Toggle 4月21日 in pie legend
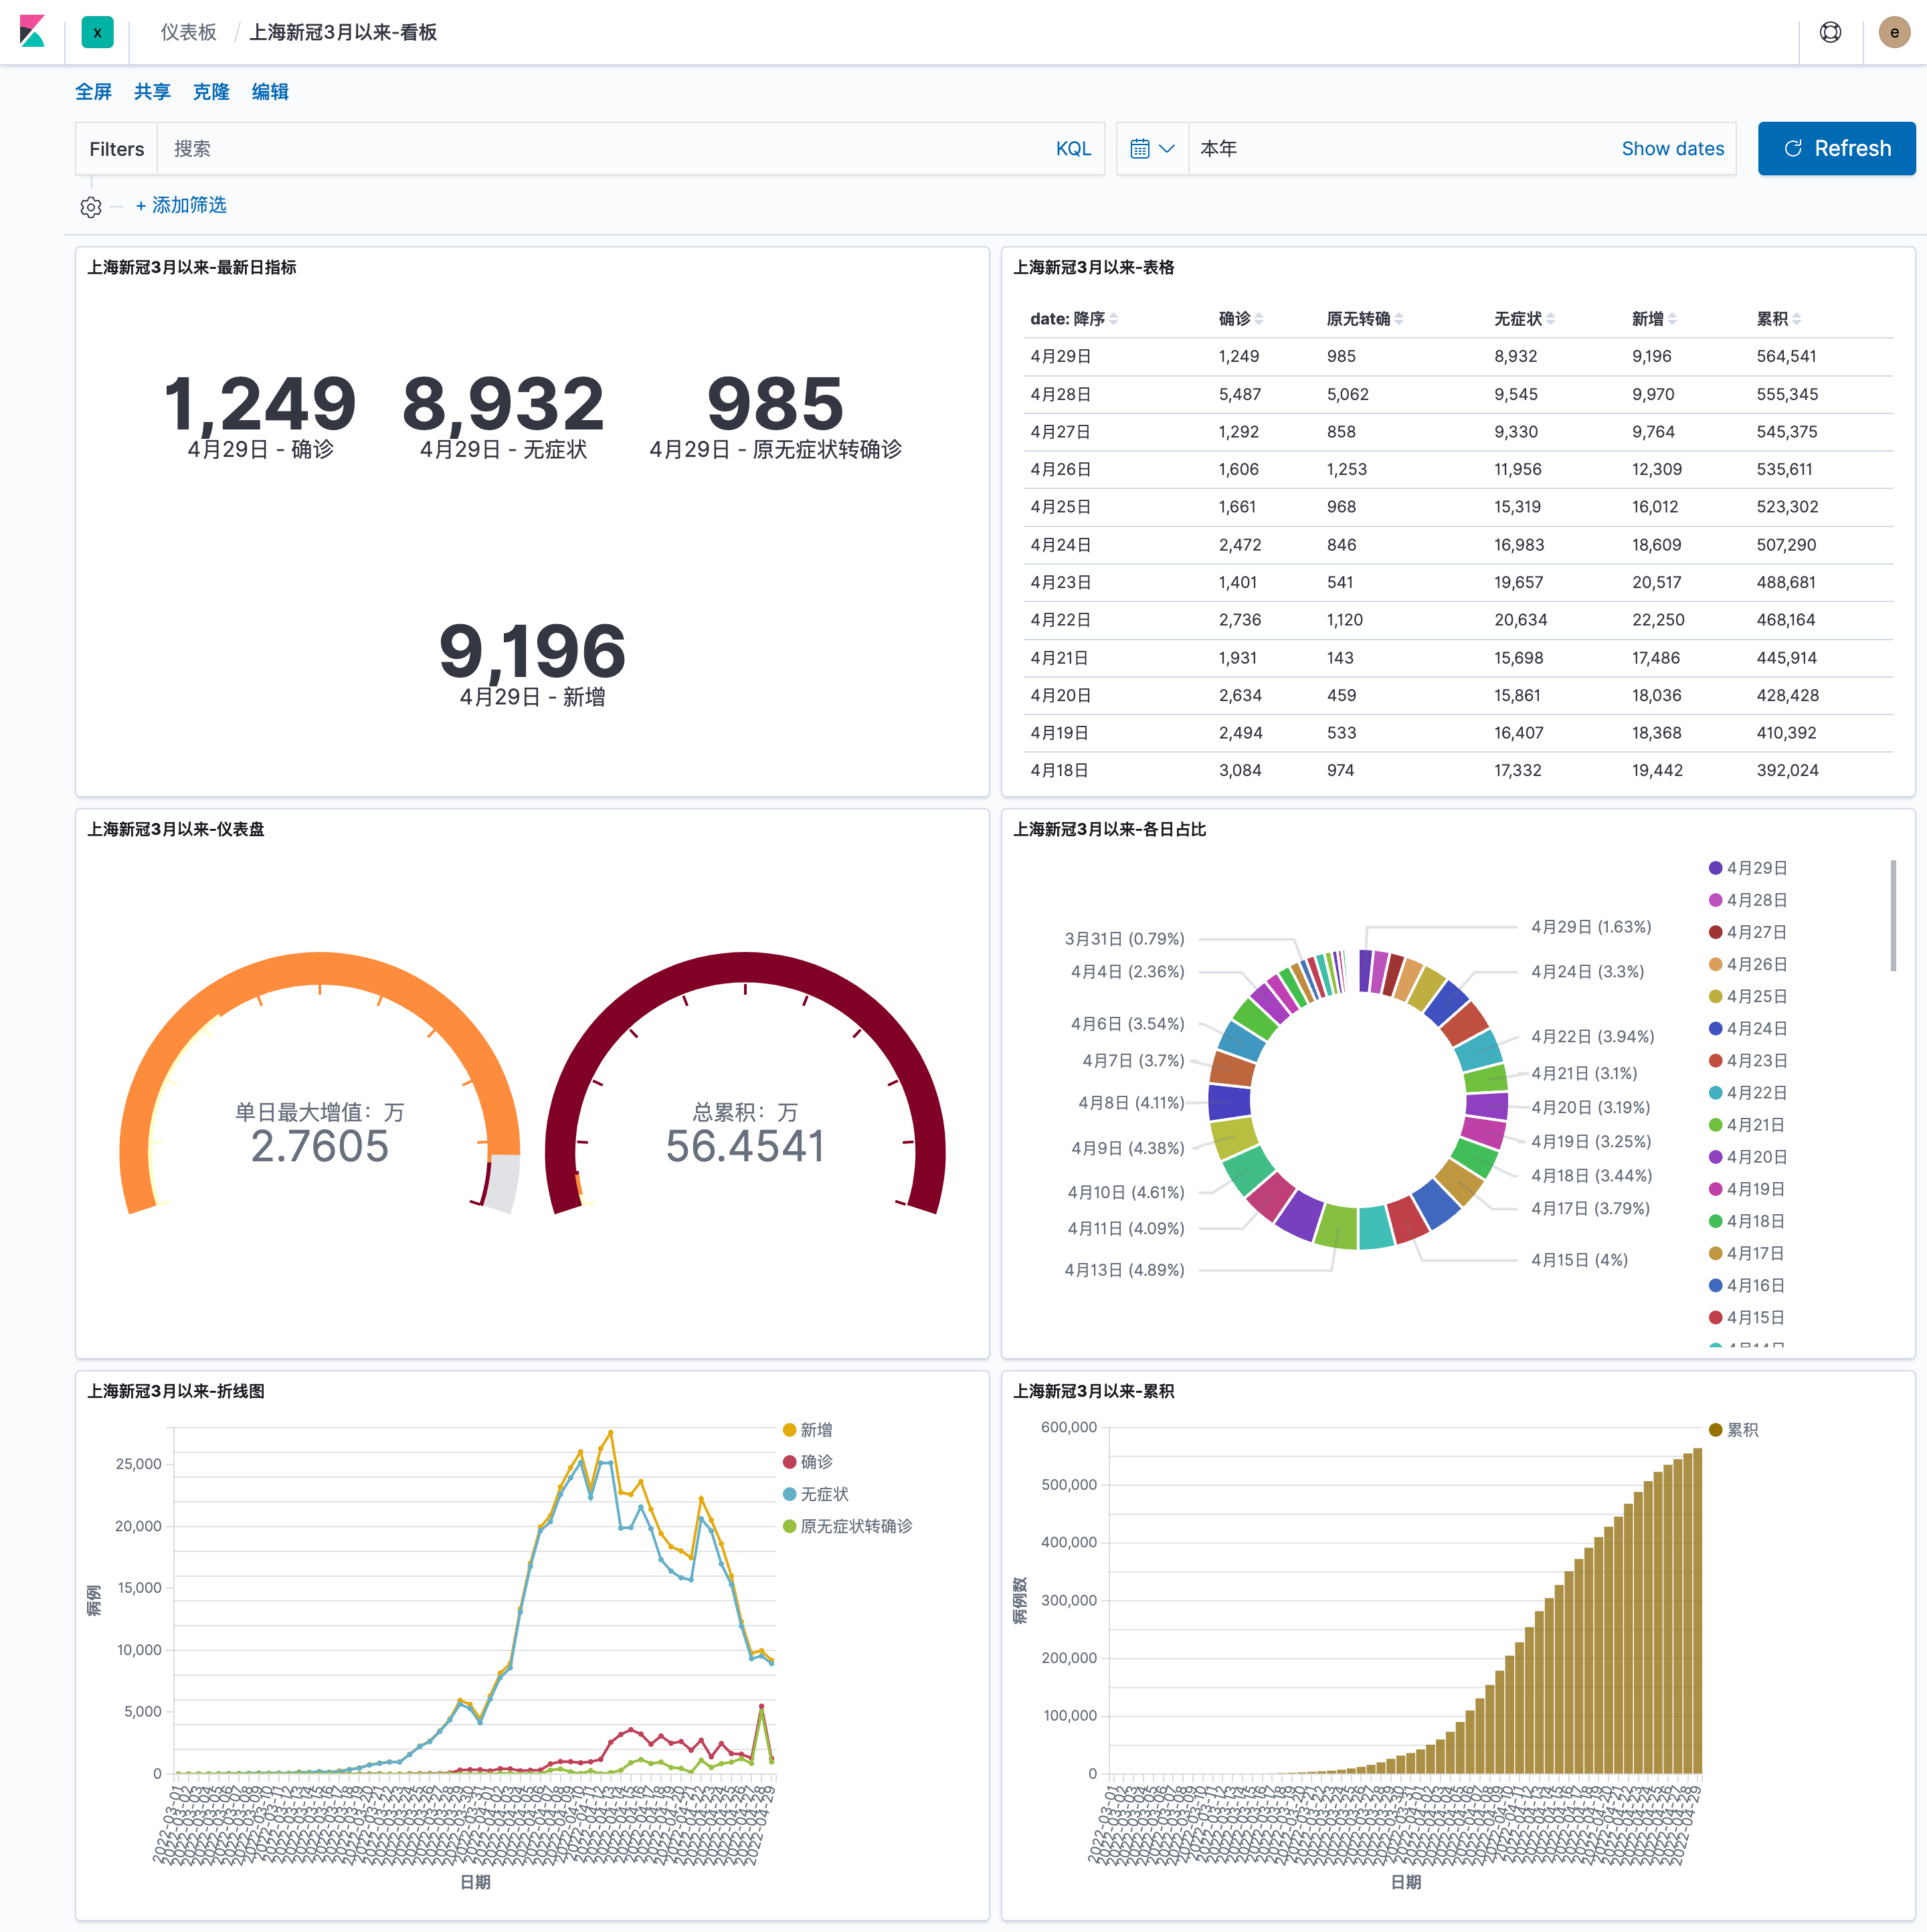Image resolution: width=1927 pixels, height=1932 pixels. coord(1748,1124)
